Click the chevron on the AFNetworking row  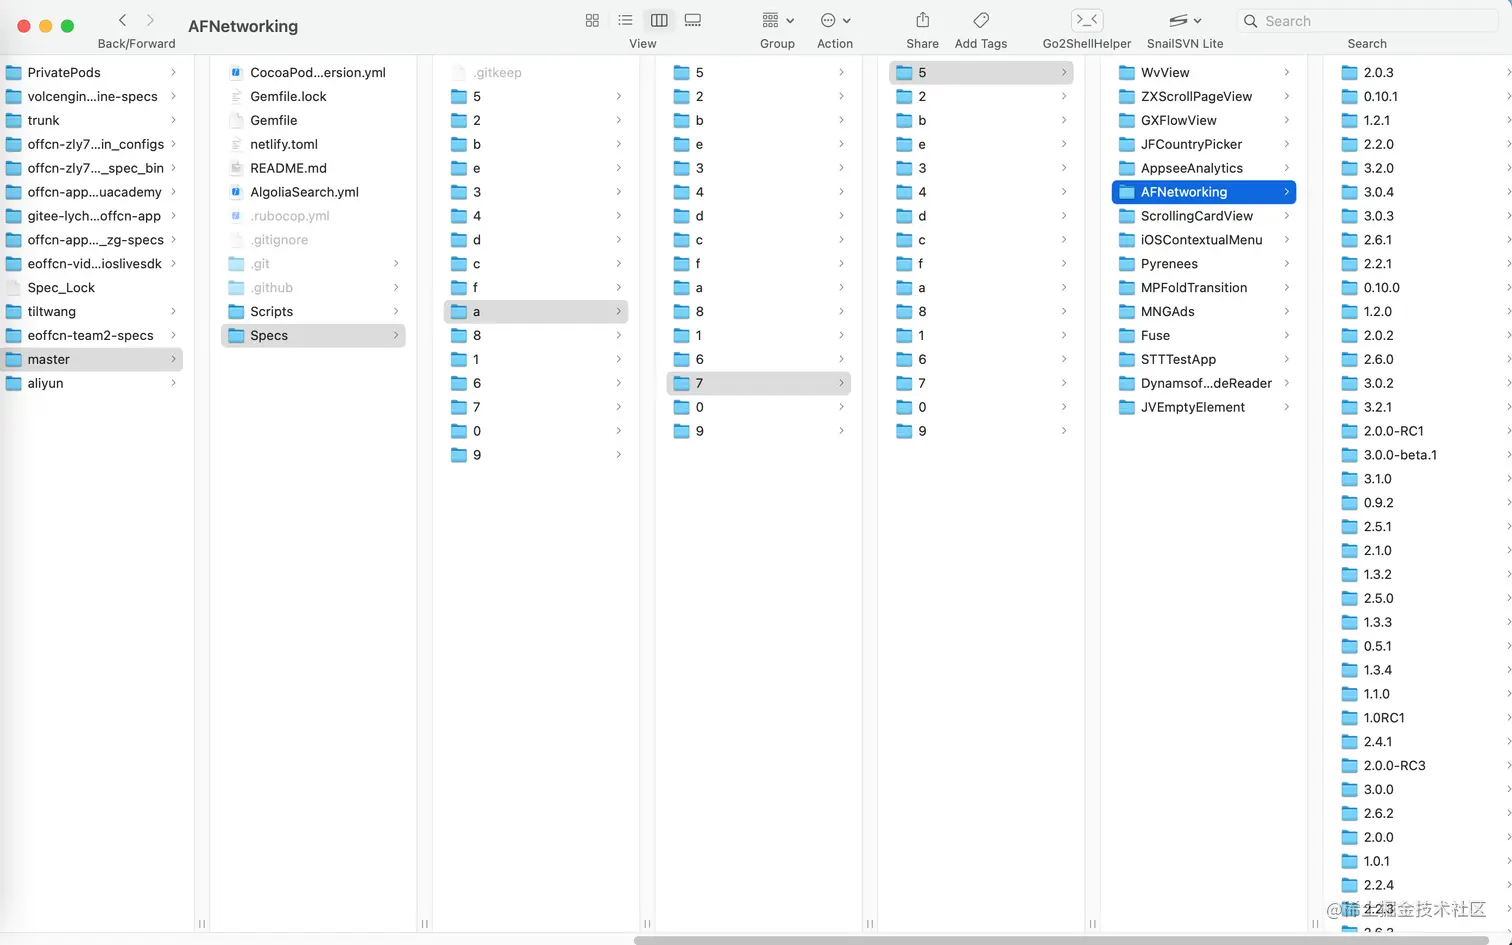[x=1286, y=192]
